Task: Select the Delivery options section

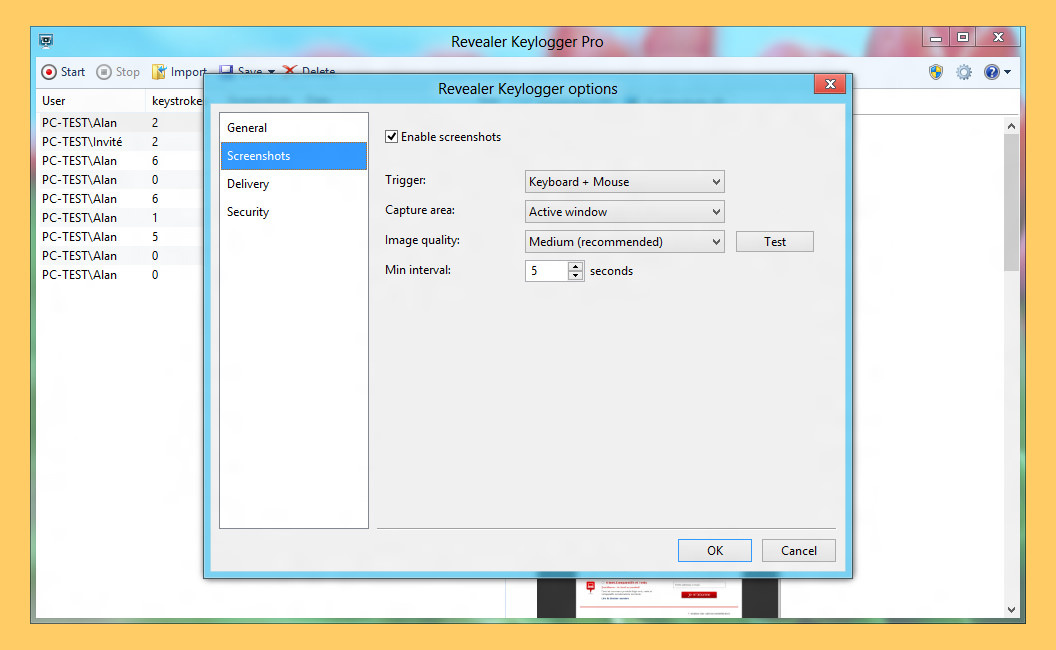Action: (x=248, y=184)
